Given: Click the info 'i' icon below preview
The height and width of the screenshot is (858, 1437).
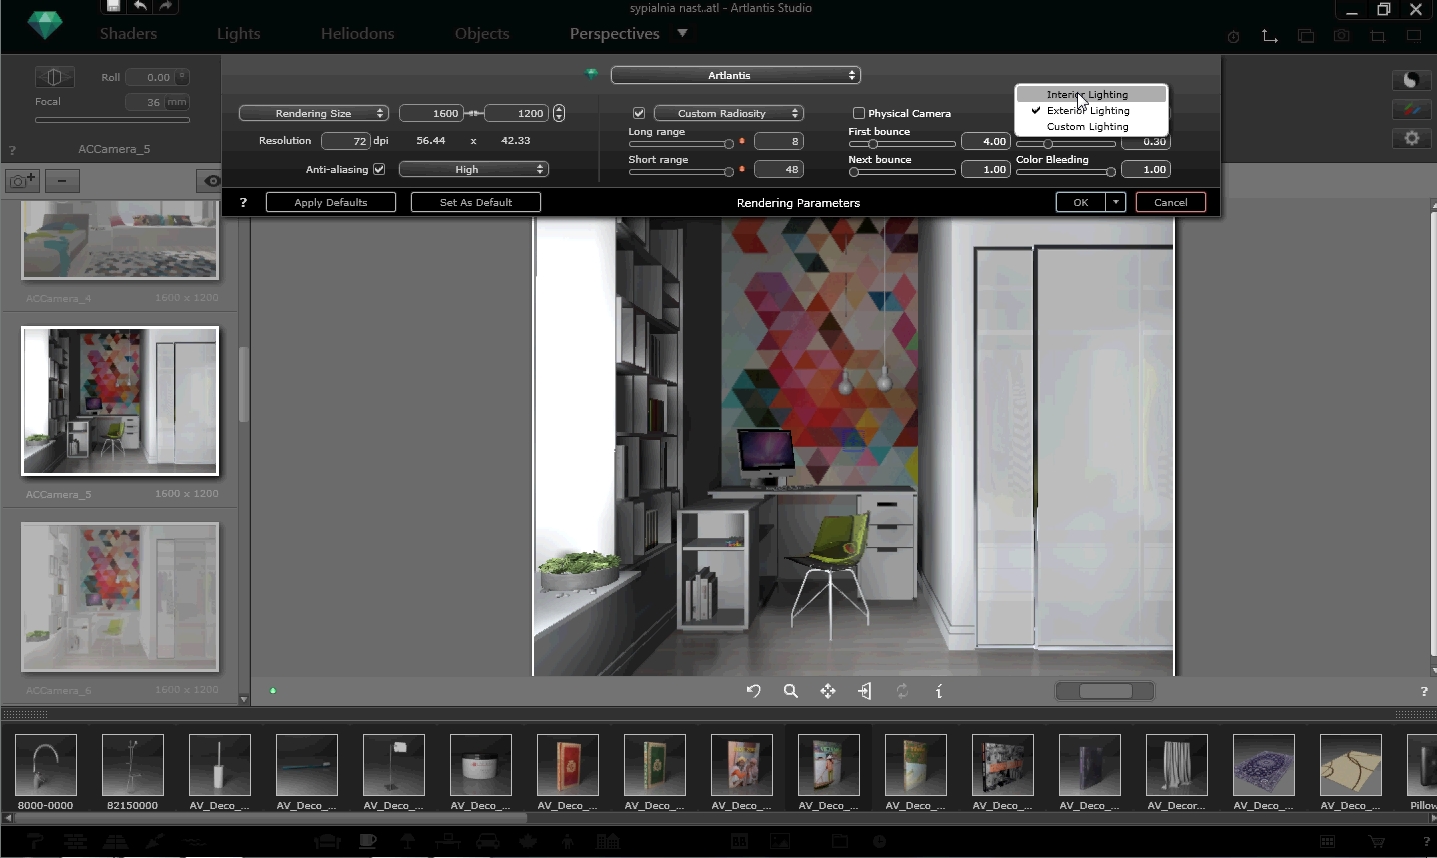Looking at the screenshot, I should coord(938,691).
